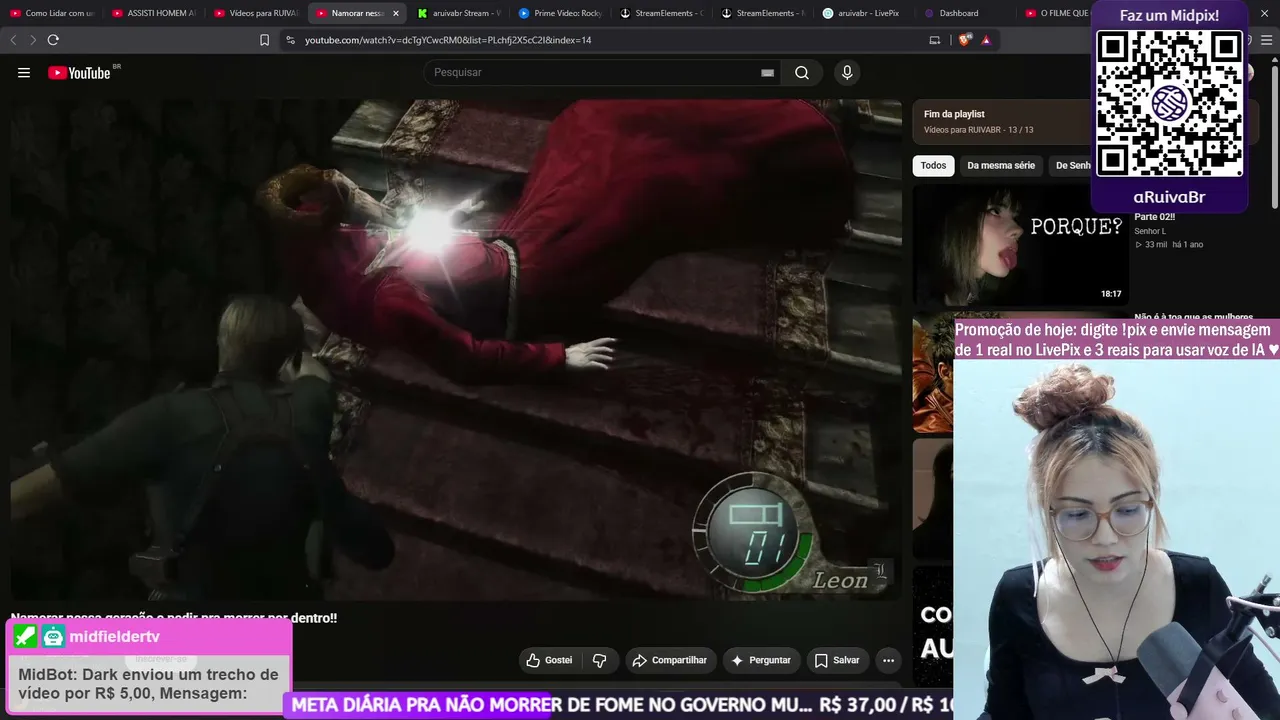Image resolution: width=1280 pixels, height=720 pixels.
Task: Click the cast screen icon in address bar
Action: coord(935,40)
